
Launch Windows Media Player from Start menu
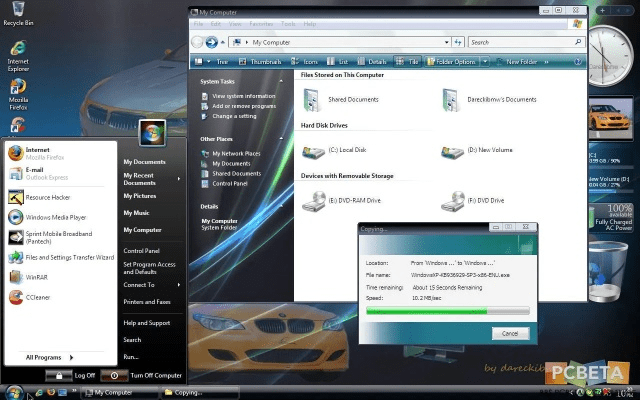pos(53,217)
